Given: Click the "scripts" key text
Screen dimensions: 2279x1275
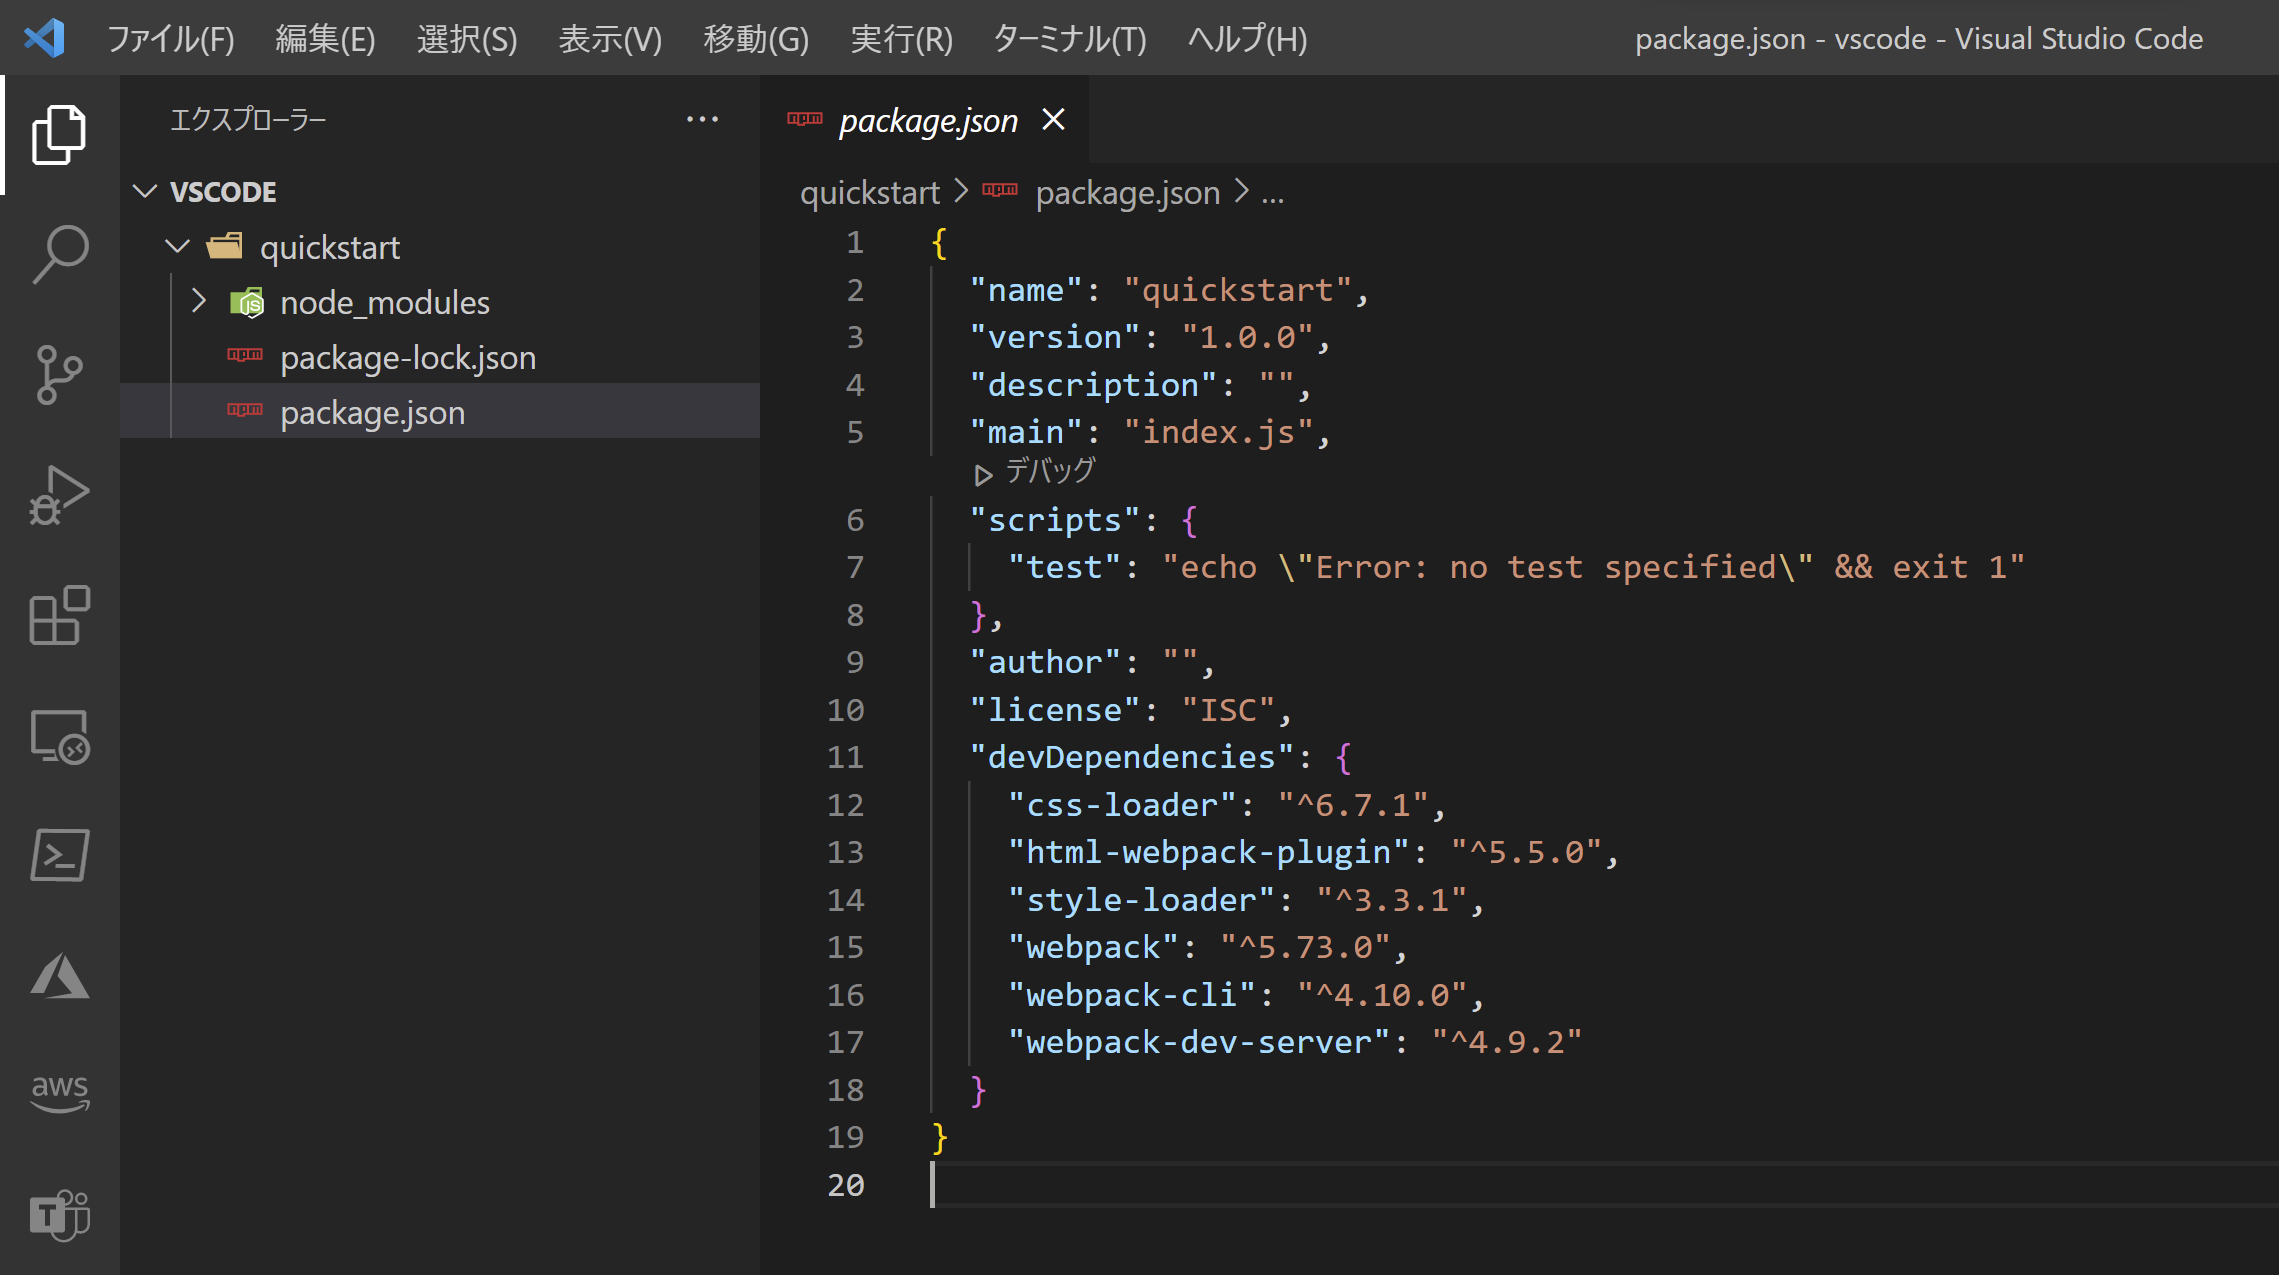Looking at the screenshot, I should [x=1055, y=520].
